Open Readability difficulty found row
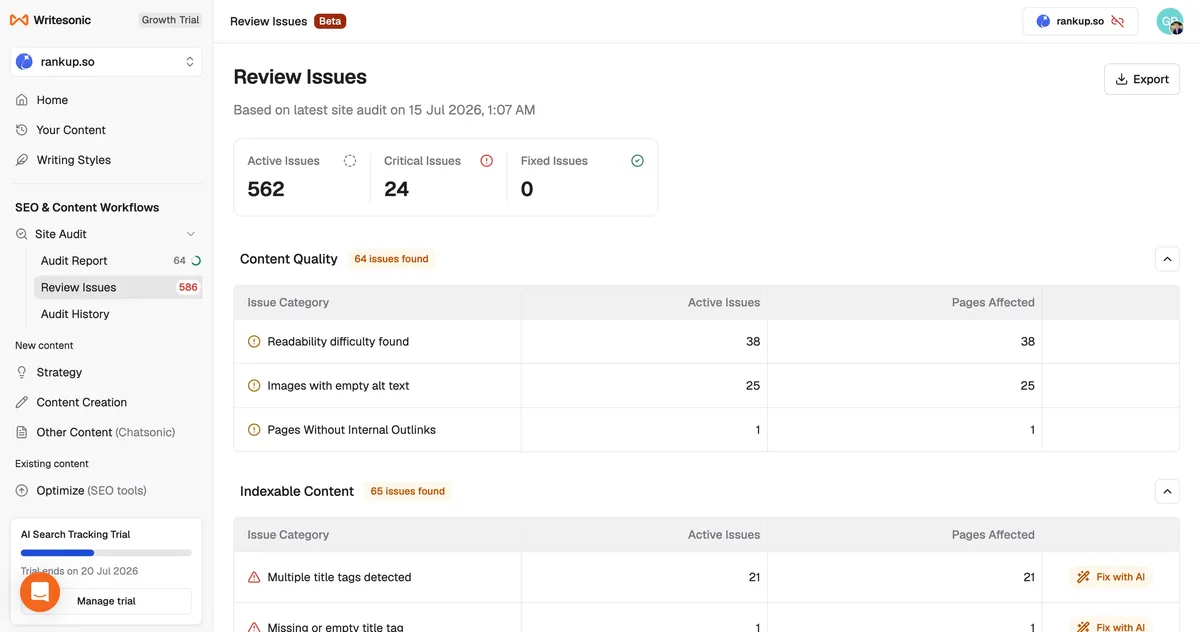The image size is (1200, 632). click(707, 341)
